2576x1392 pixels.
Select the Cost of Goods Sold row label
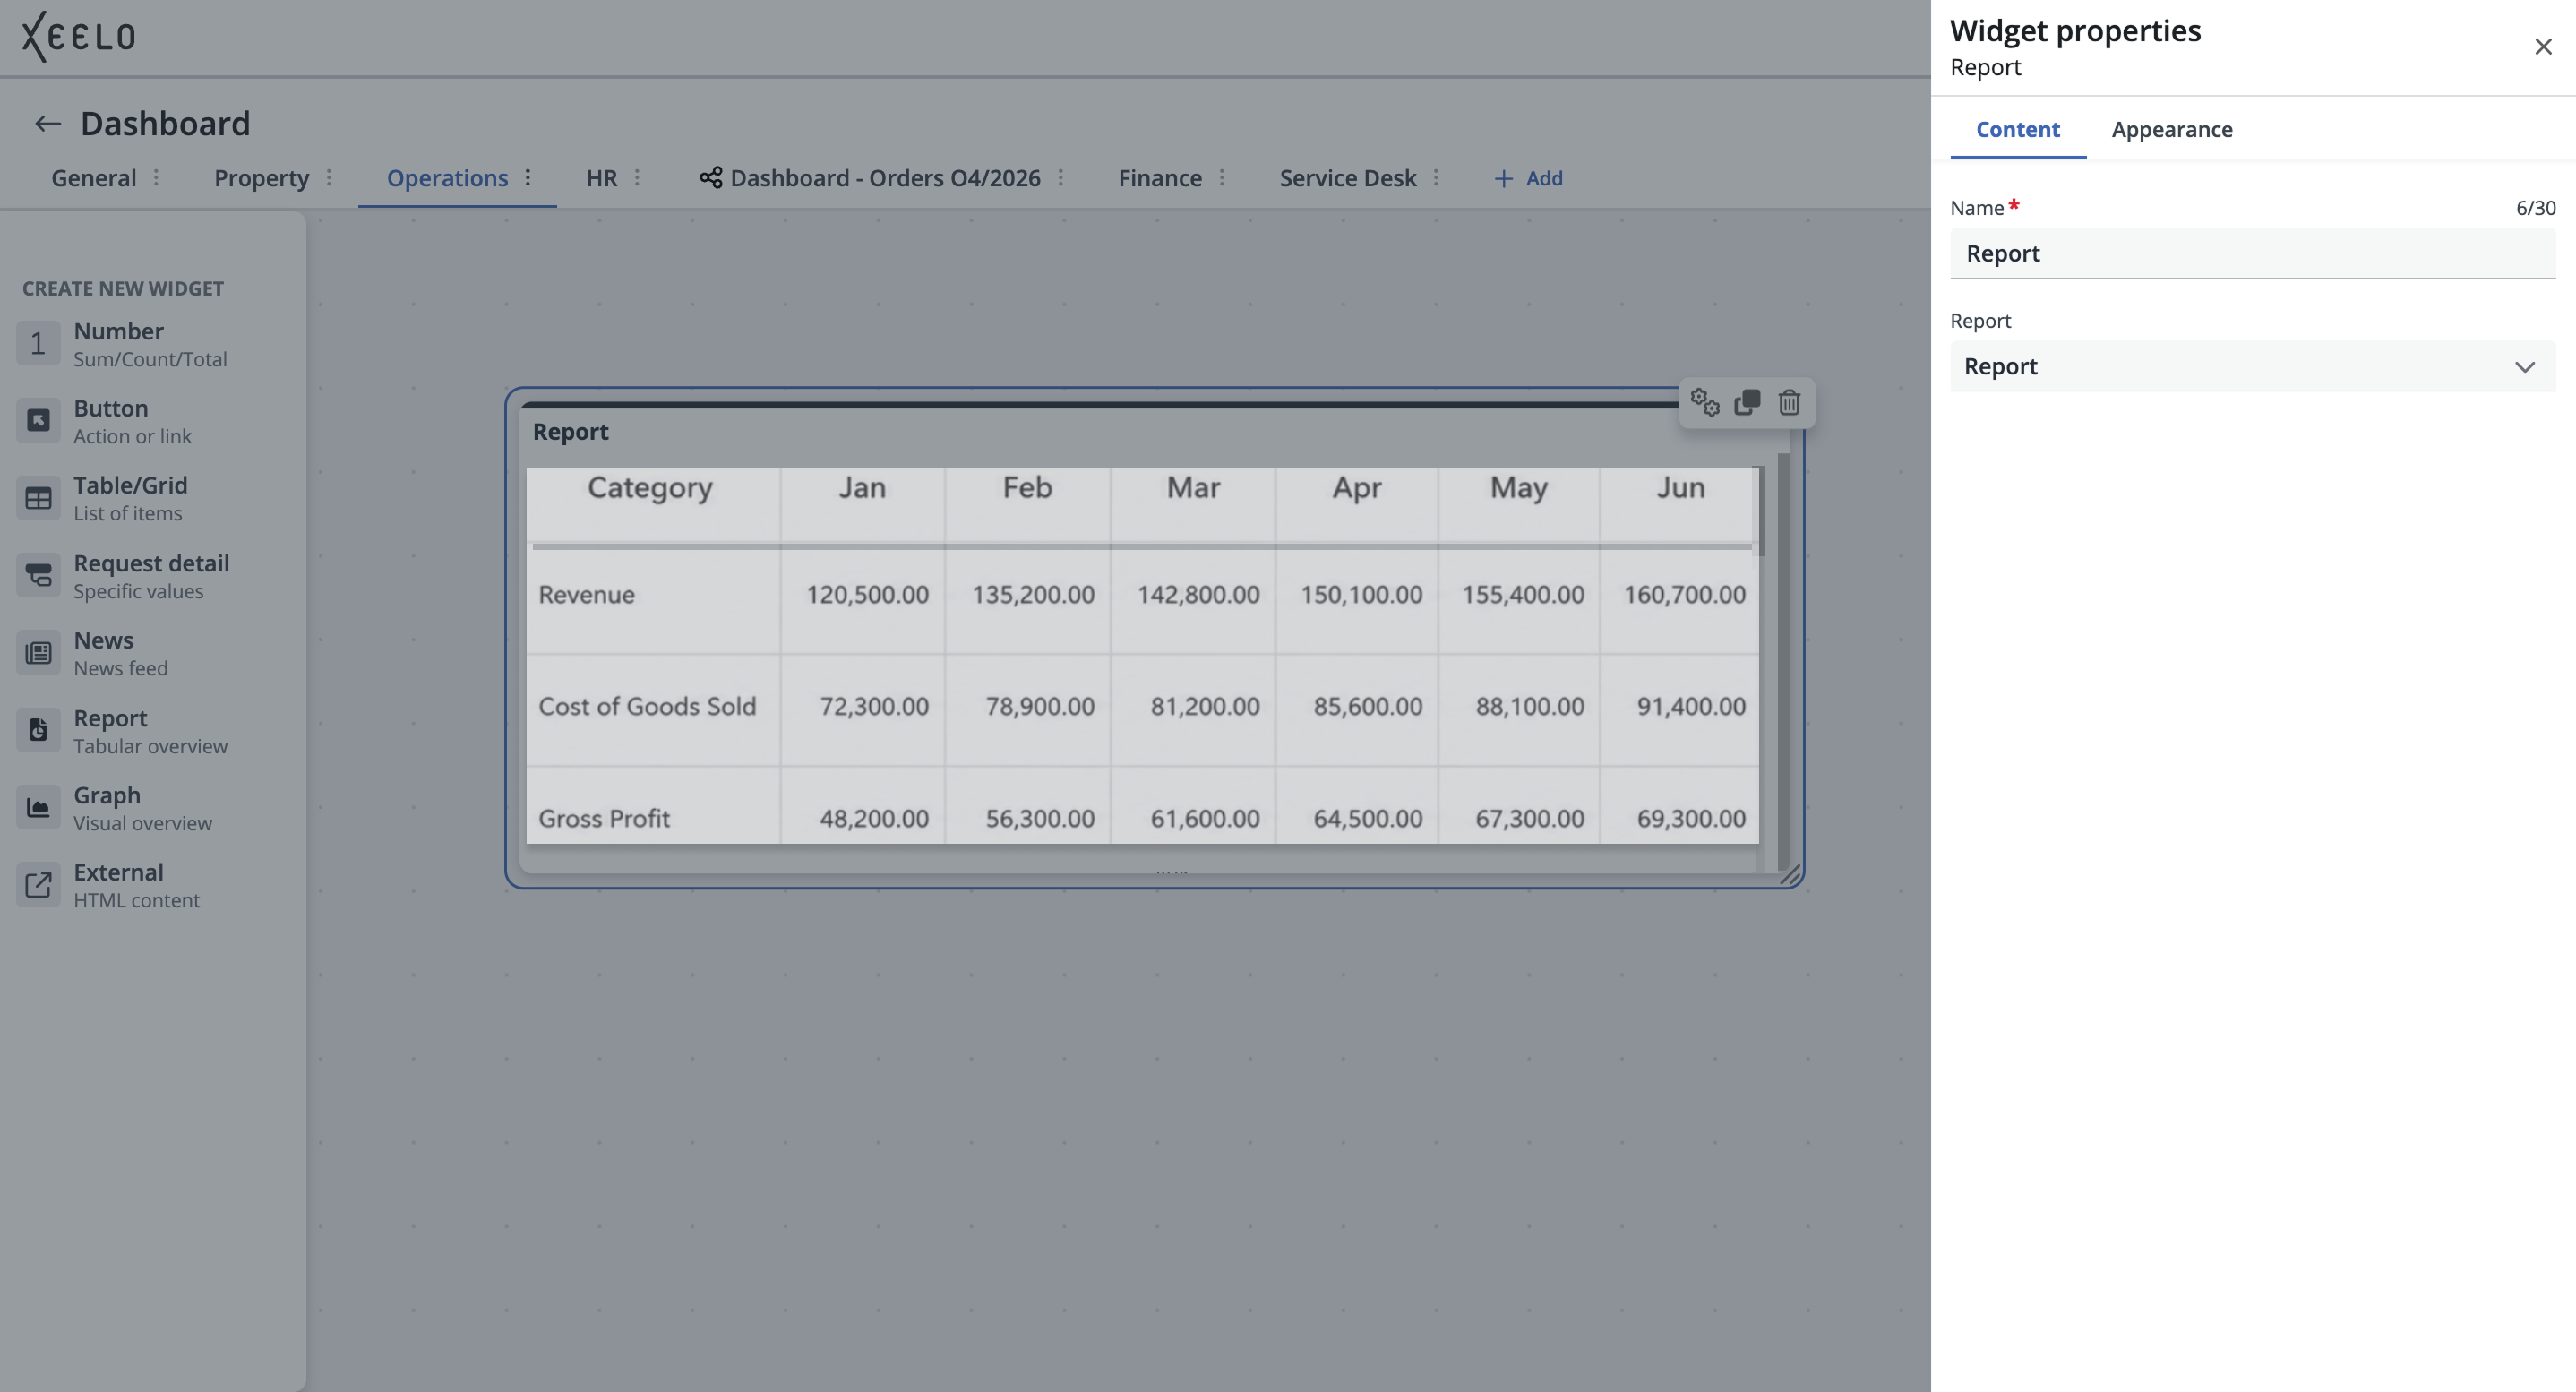pos(647,706)
